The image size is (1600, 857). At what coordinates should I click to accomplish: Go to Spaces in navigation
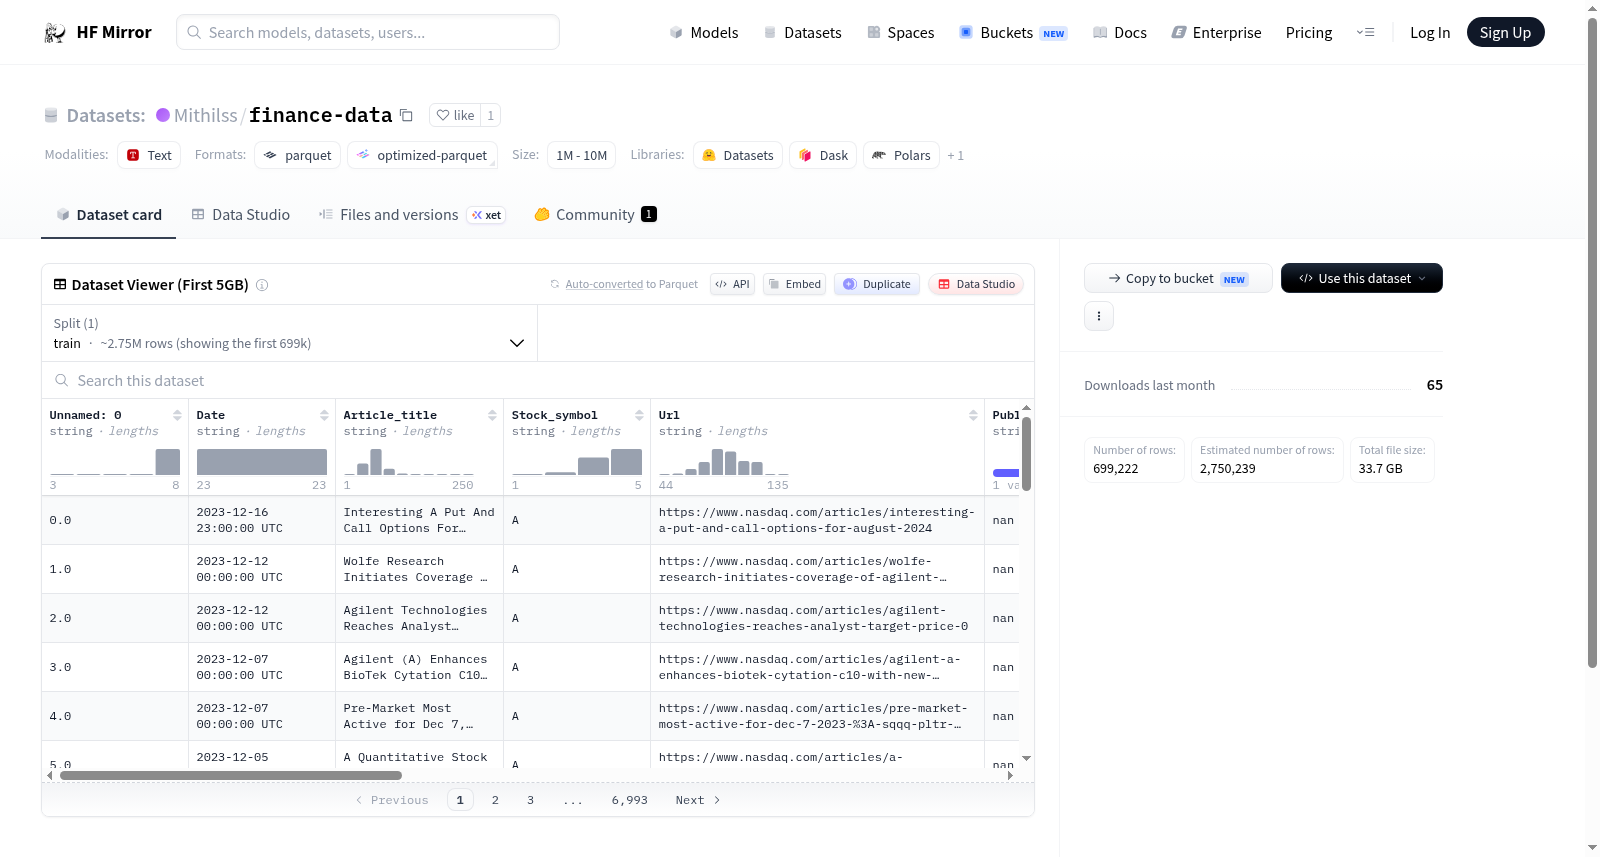pos(900,32)
